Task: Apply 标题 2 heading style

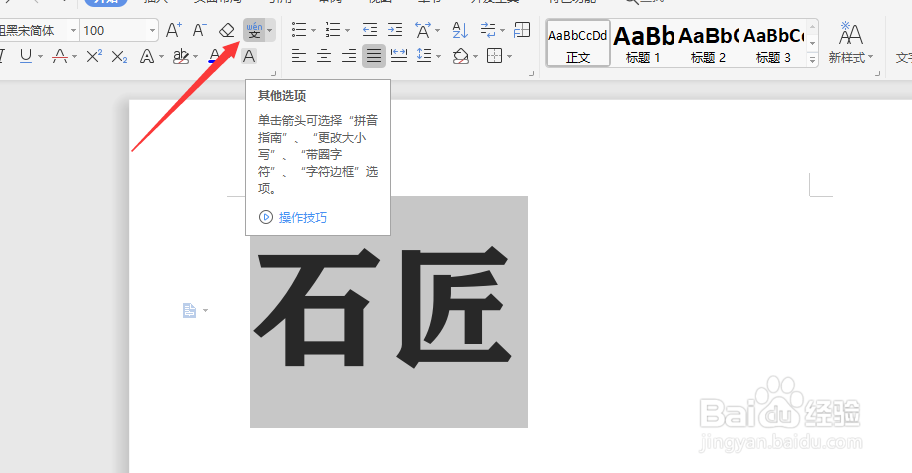Action: (x=708, y=44)
